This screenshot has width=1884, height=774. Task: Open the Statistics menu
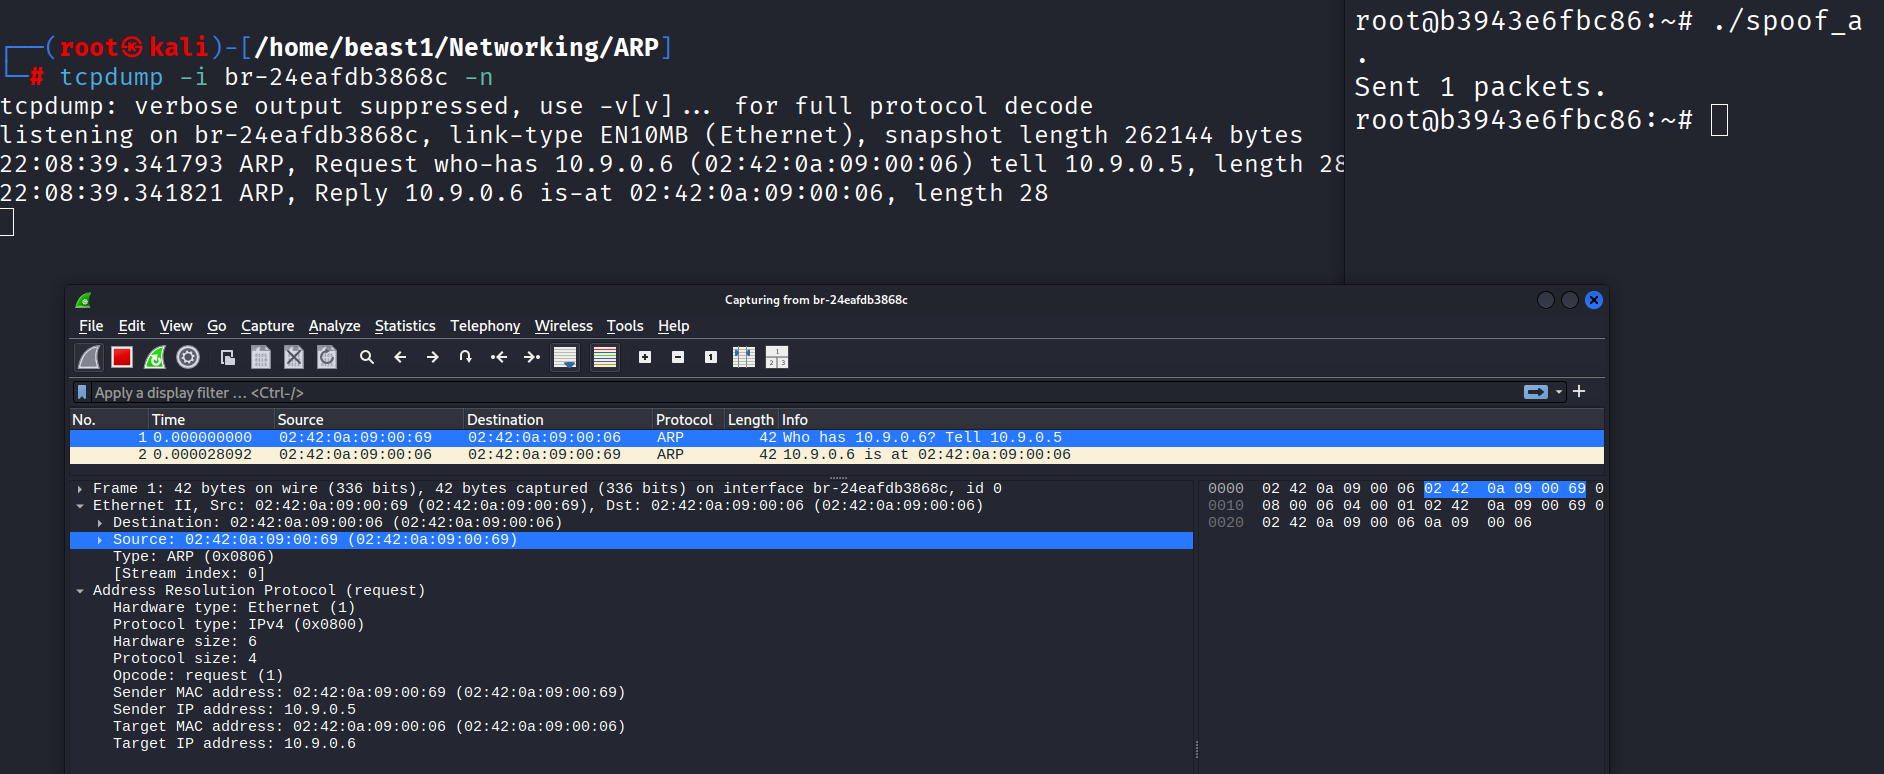tap(404, 326)
